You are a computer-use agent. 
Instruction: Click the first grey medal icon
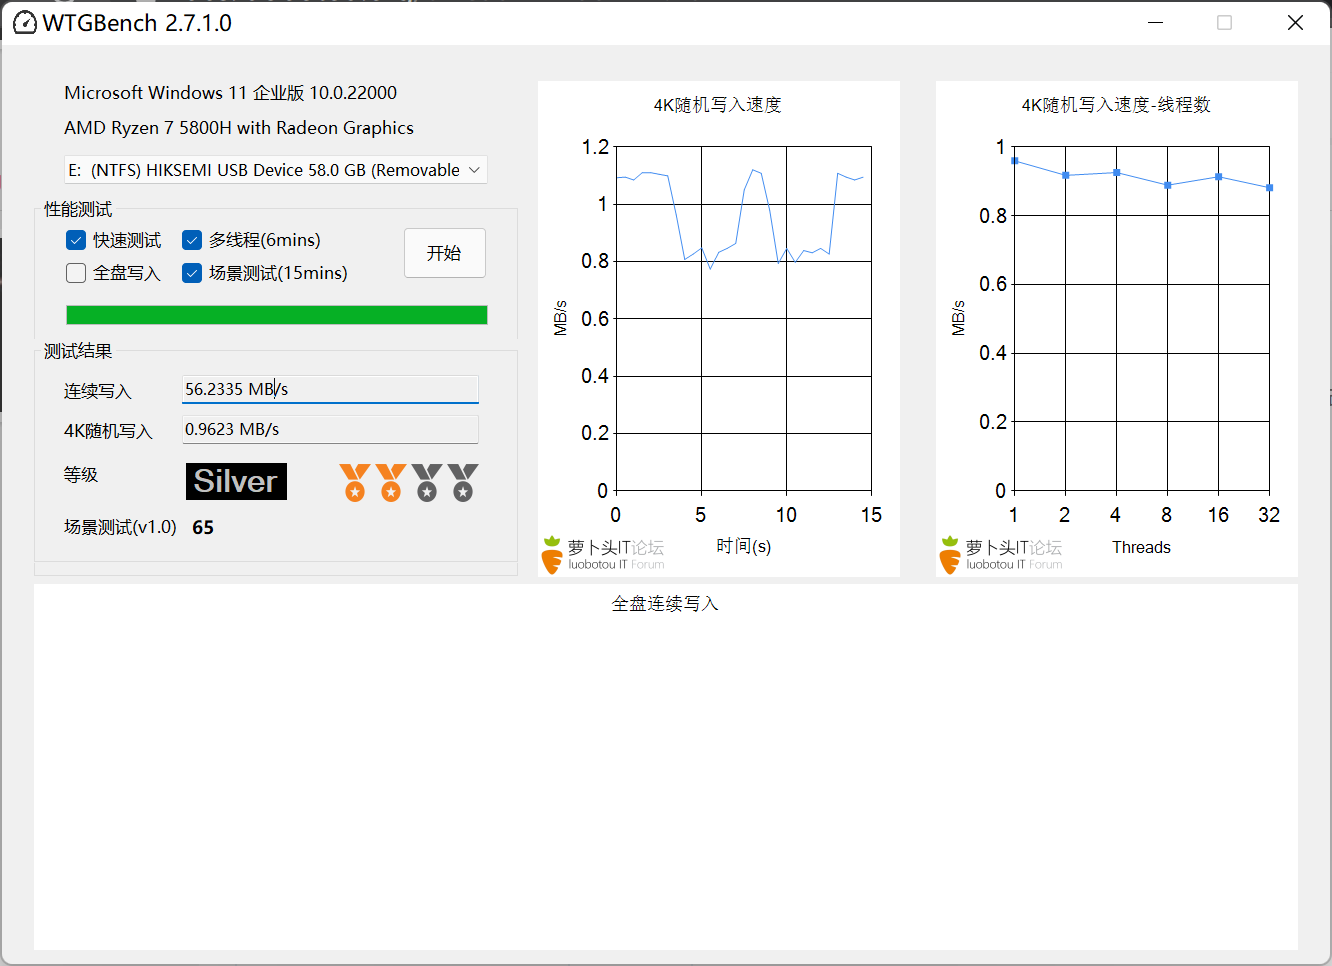pos(427,482)
